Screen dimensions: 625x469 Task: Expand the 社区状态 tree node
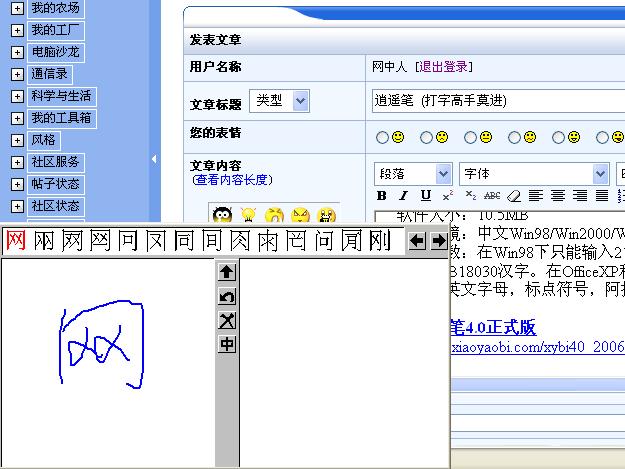tap(17, 206)
